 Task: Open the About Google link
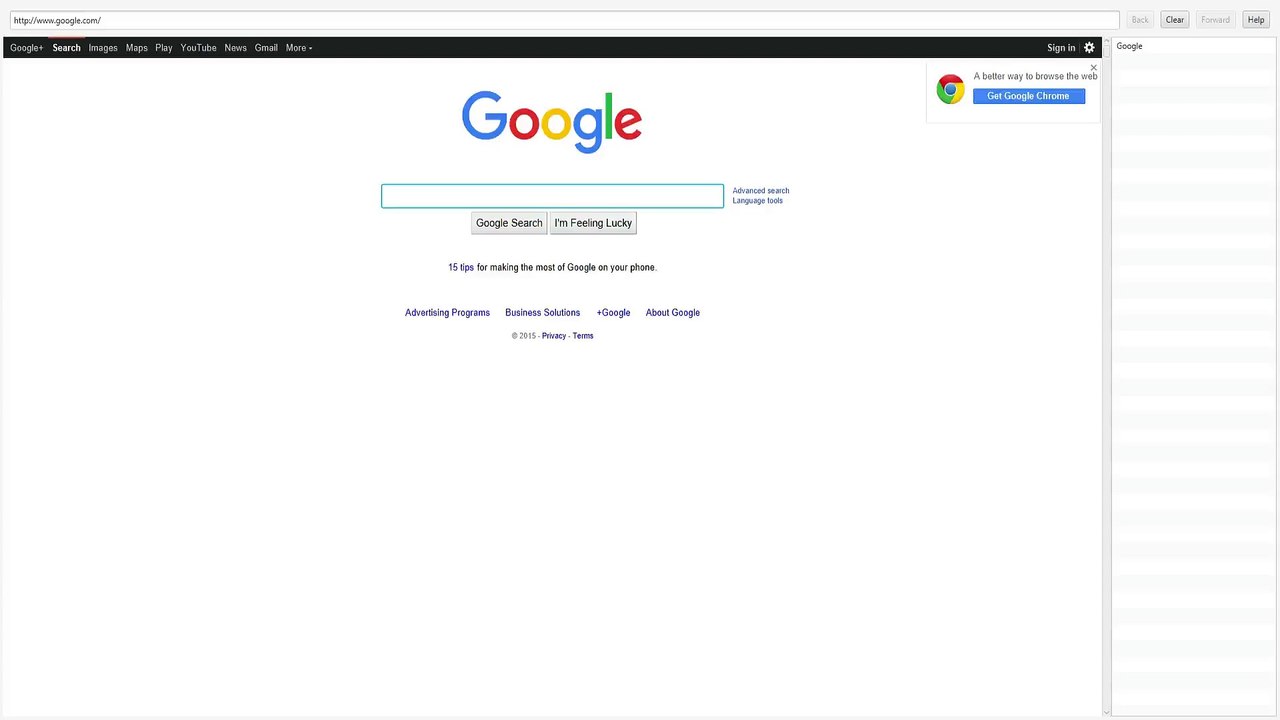click(x=673, y=313)
